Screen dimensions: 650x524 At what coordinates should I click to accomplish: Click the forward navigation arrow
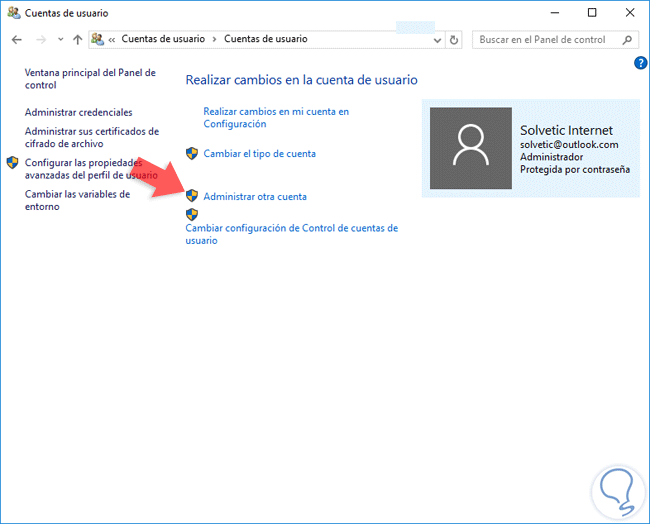(x=41, y=40)
